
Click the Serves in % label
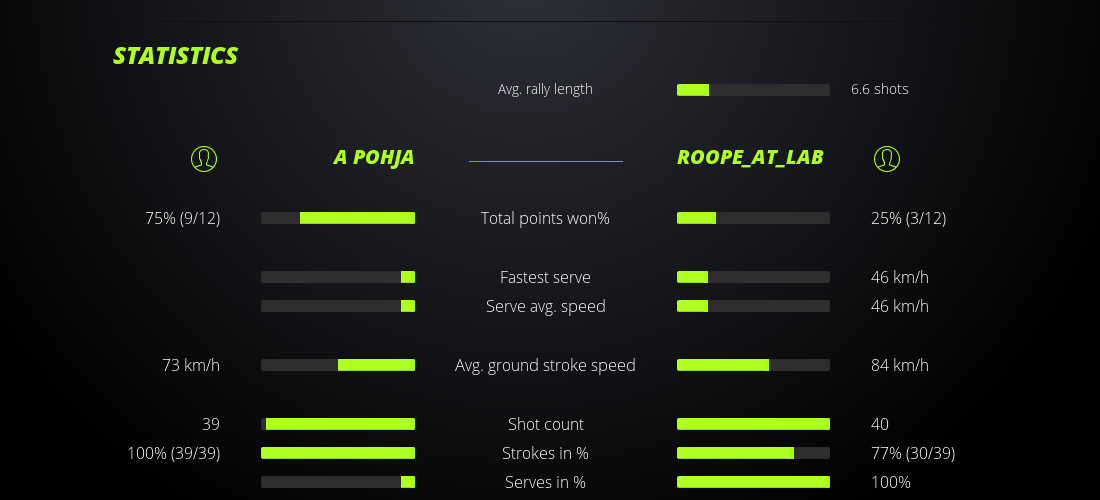coord(545,482)
